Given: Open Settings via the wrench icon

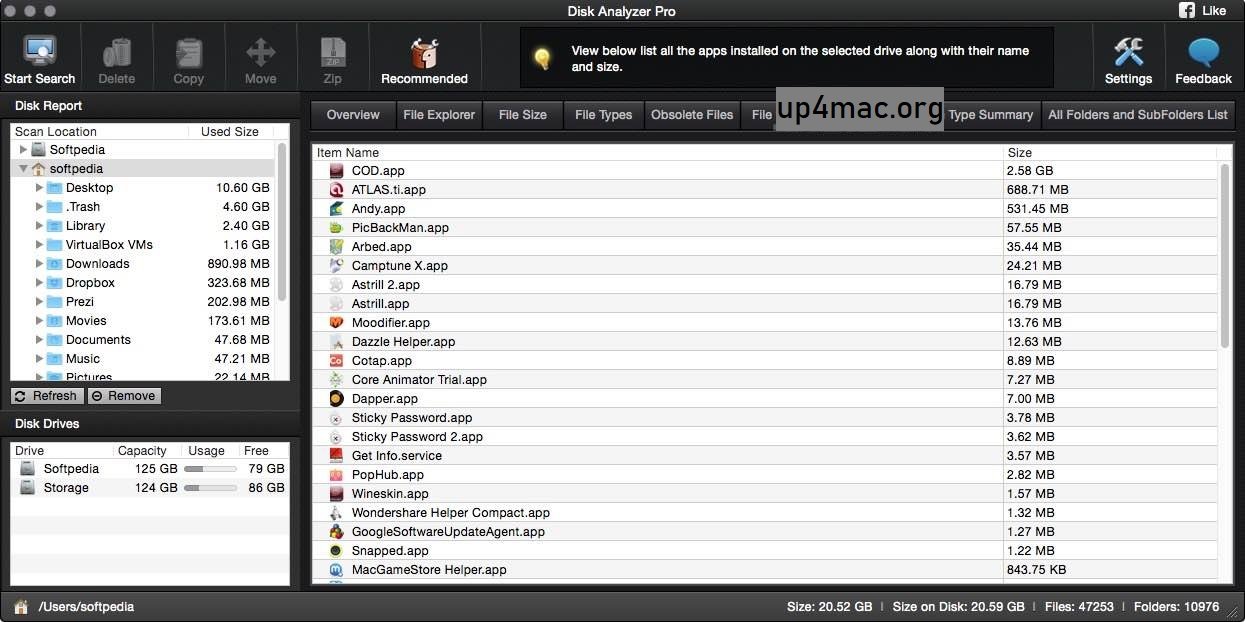Looking at the screenshot, I should click(1128, 50).
